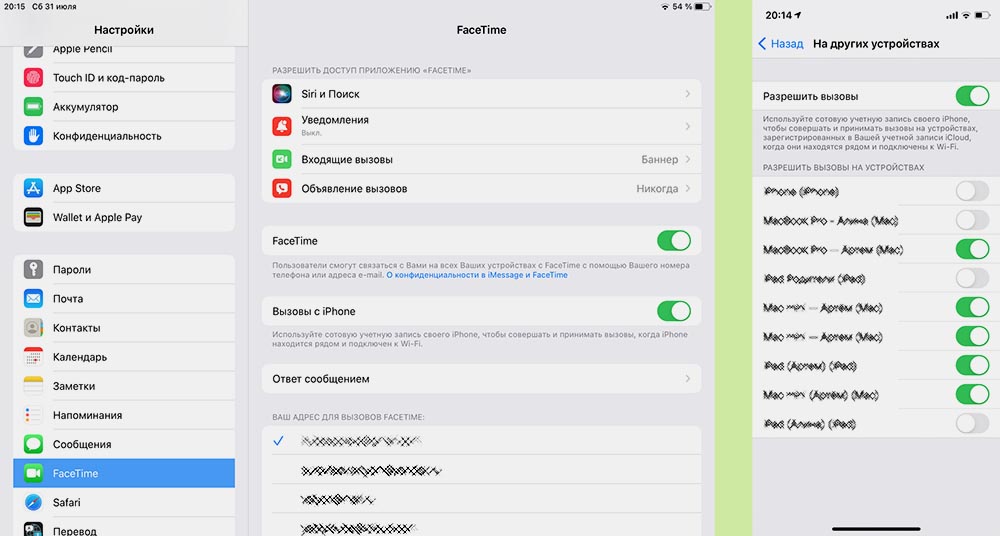This screenshot has width=1000, height=536.
Task: Toggle the Вызовы с iPhone switch
Action: pyautogui.click(x=674, y=311)
